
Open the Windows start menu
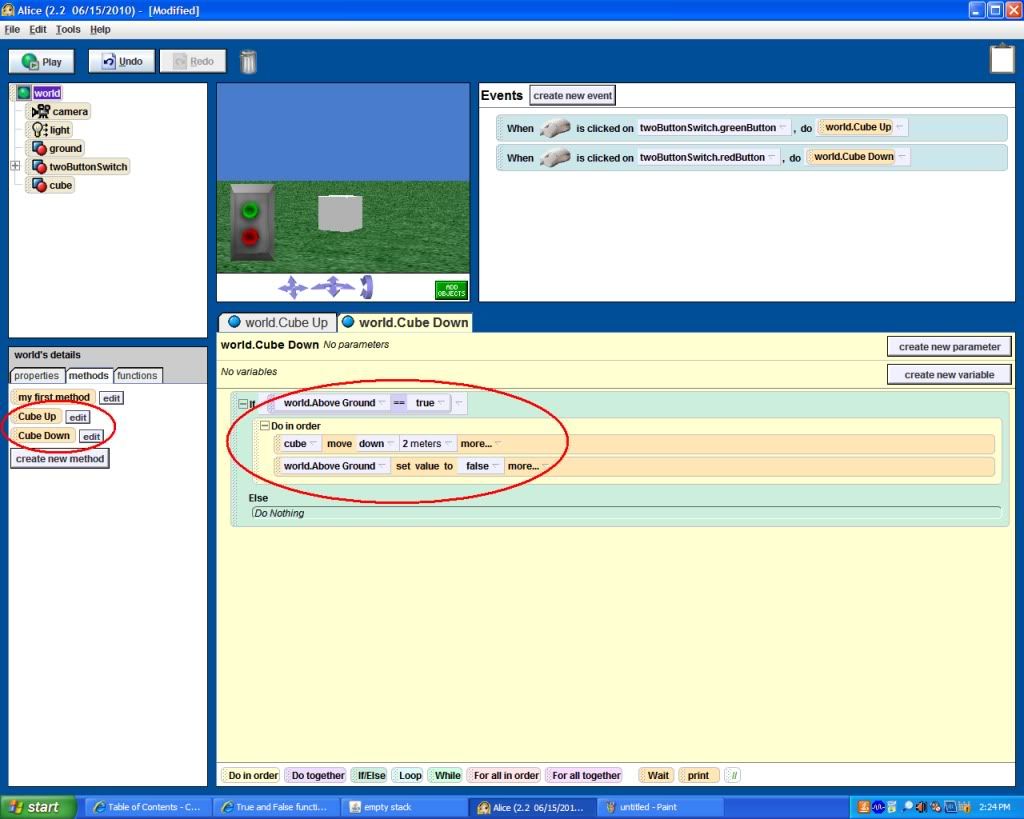(x=38, y=807)
